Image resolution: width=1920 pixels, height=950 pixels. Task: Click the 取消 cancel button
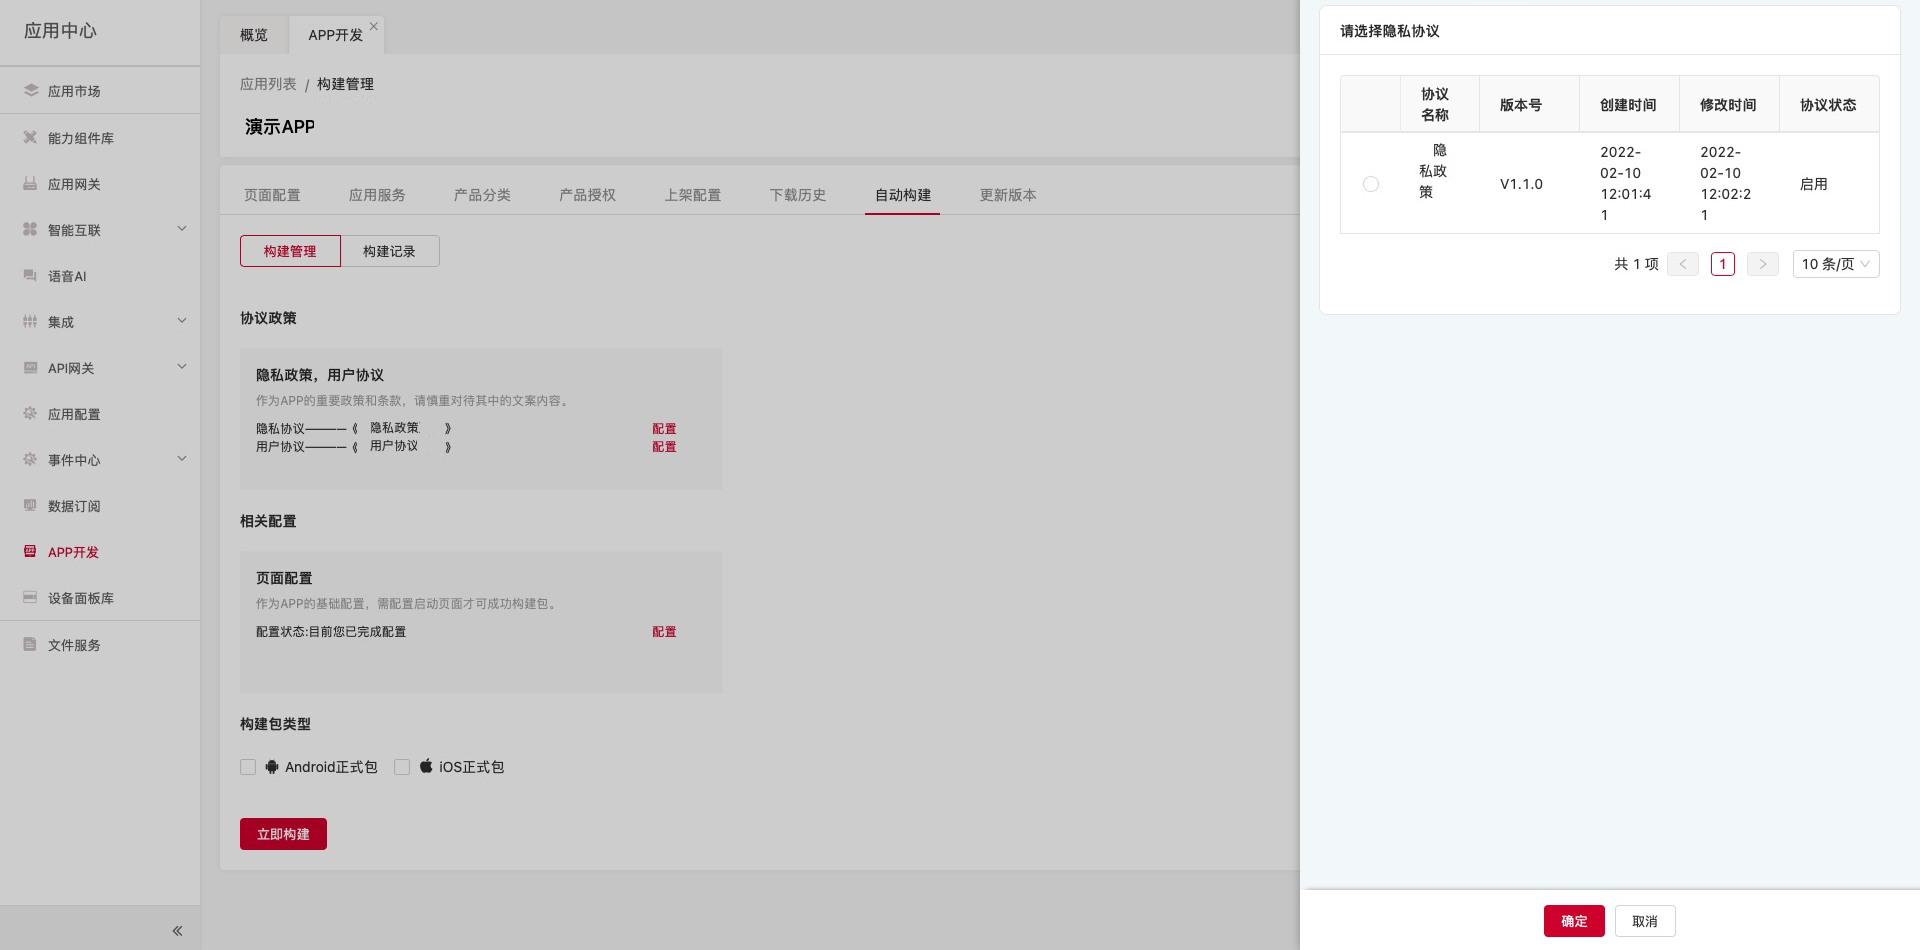click(x=1644, y=921)
